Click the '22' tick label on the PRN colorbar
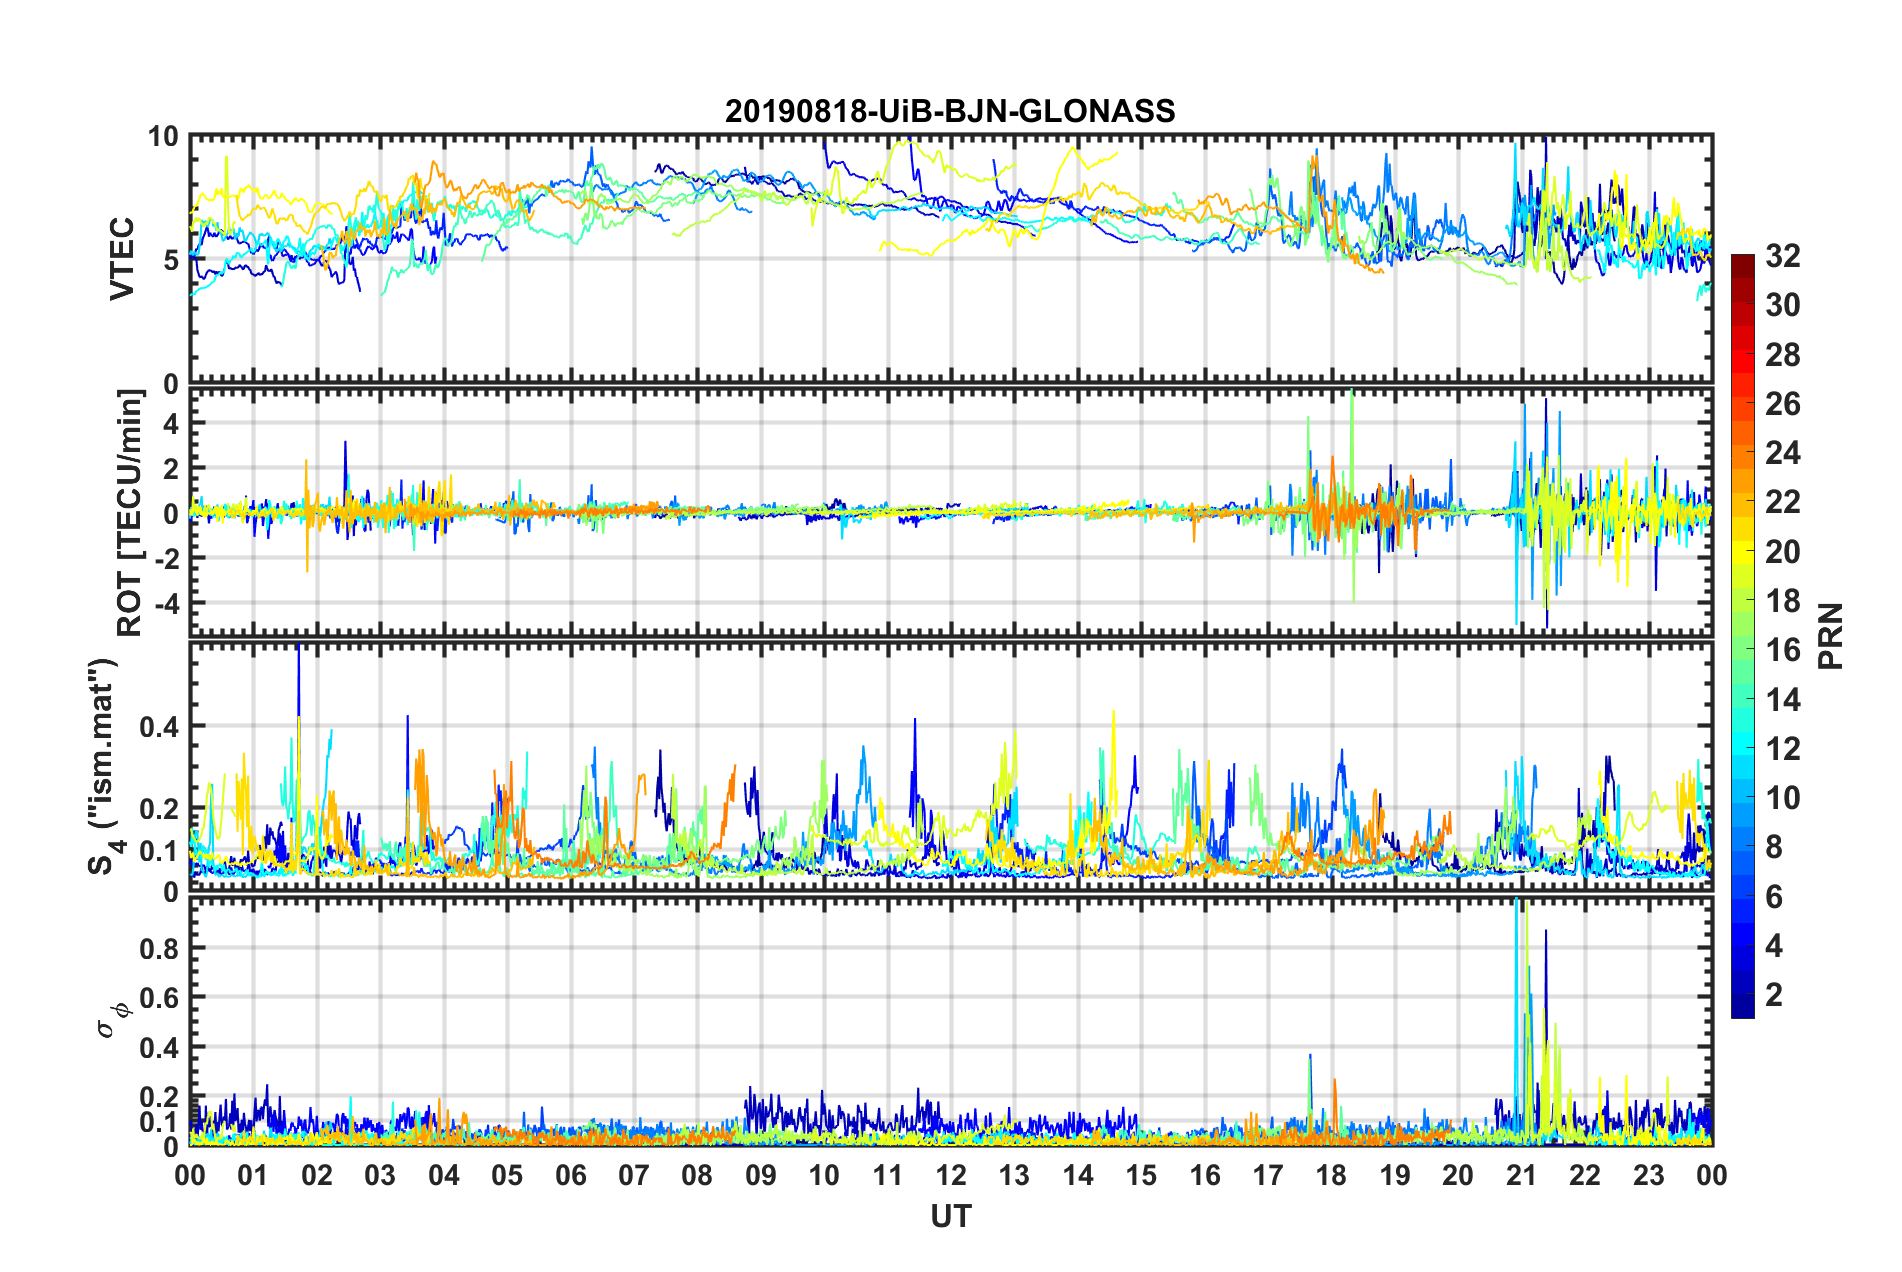This screenshot has width=1902, height=1272. coord(1783,502)
